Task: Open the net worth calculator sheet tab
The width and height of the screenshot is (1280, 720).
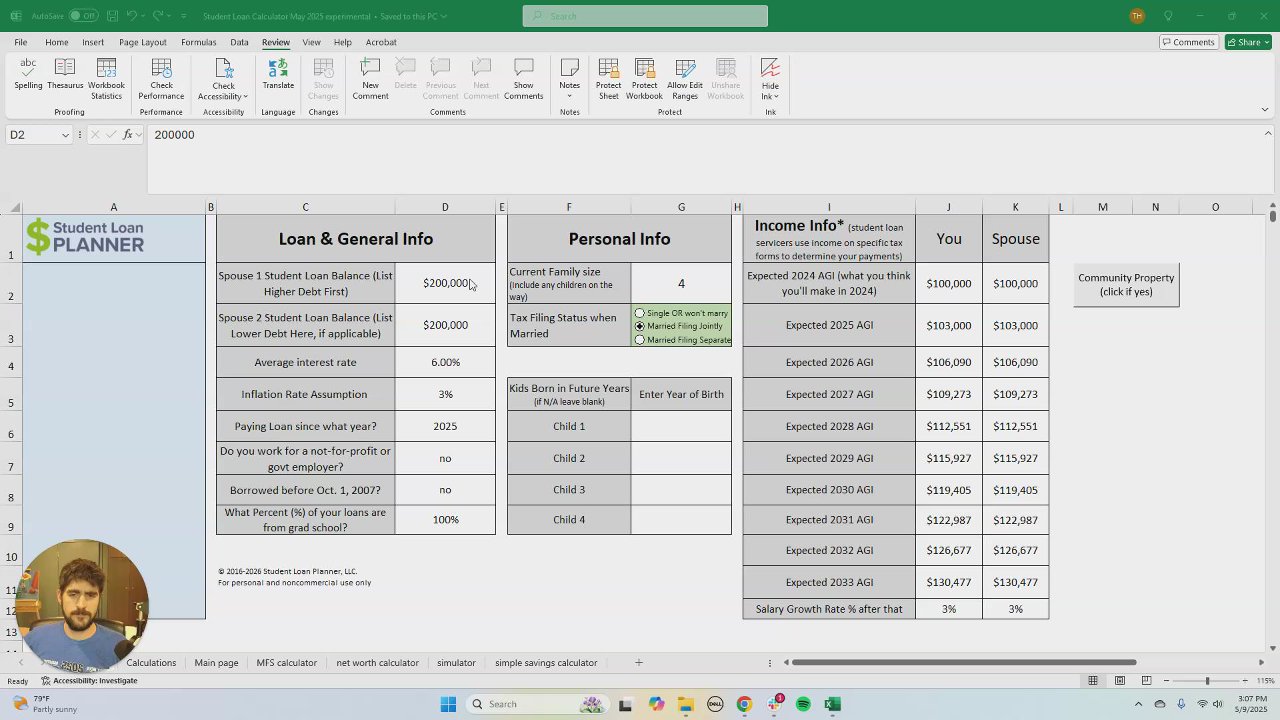Action: tap(377, 662)
